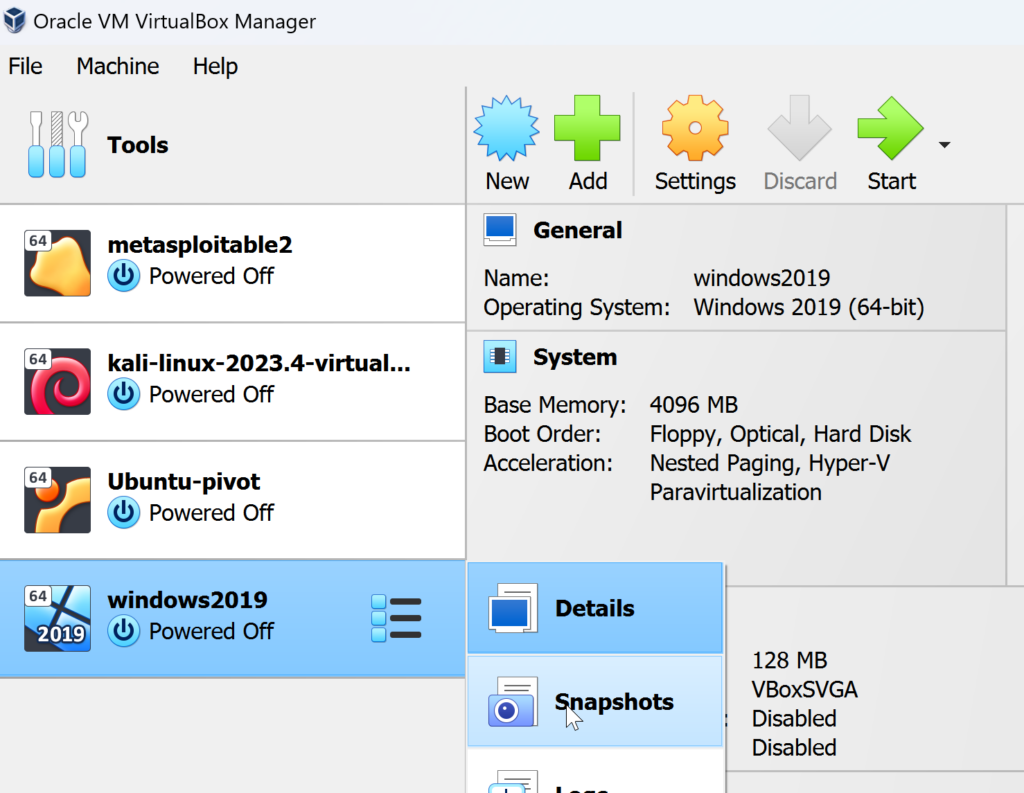Viewport: 1024px width, 793px height.
Task: Click the Ubuntu-pivot Powered Off state icon
Action: (123, 513)
